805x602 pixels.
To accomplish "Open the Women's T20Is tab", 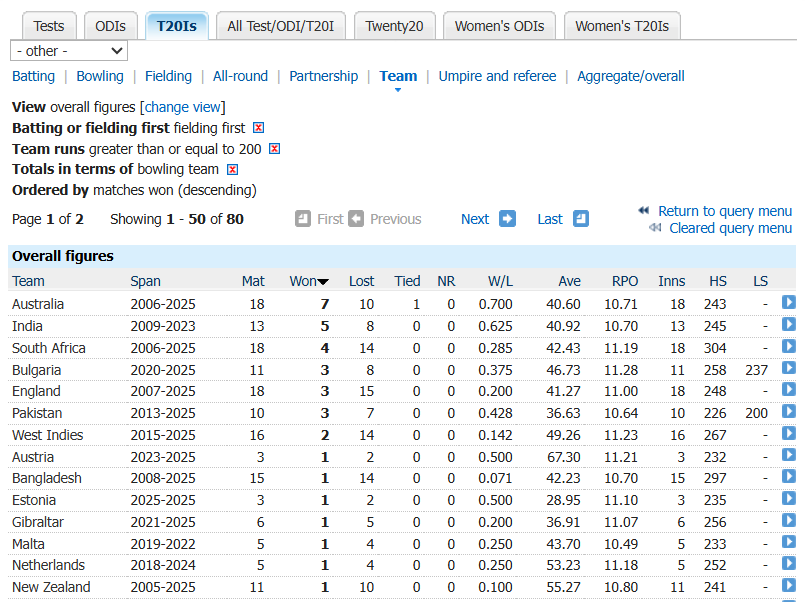I will pyautogui.click(x=622, y=26).
